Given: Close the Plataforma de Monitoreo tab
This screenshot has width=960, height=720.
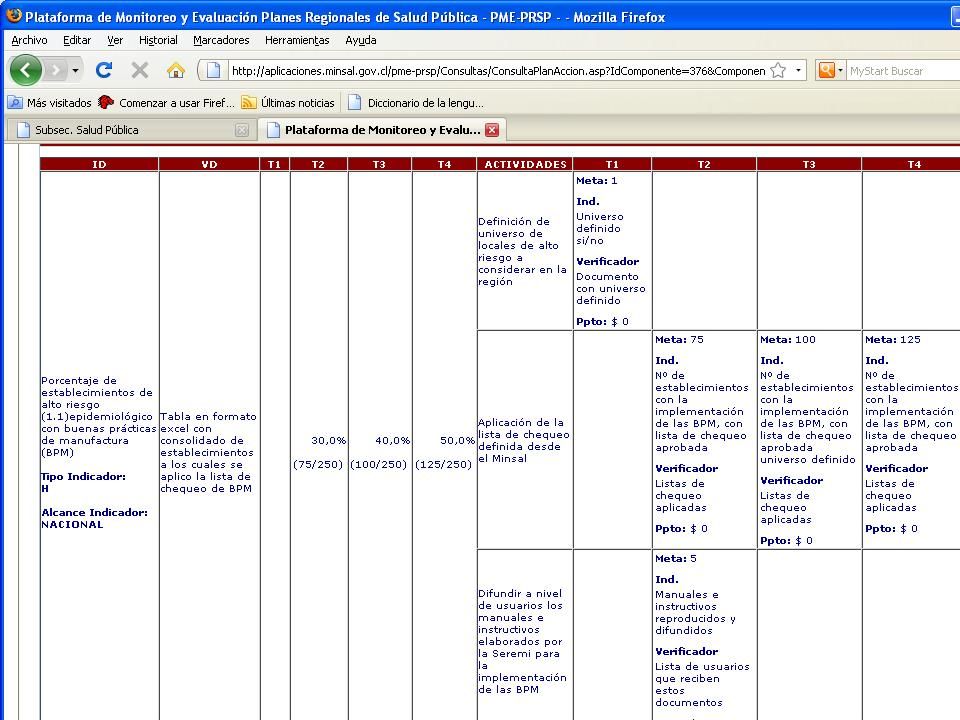Looking at the screenshot, I should (x=492, y=130).
